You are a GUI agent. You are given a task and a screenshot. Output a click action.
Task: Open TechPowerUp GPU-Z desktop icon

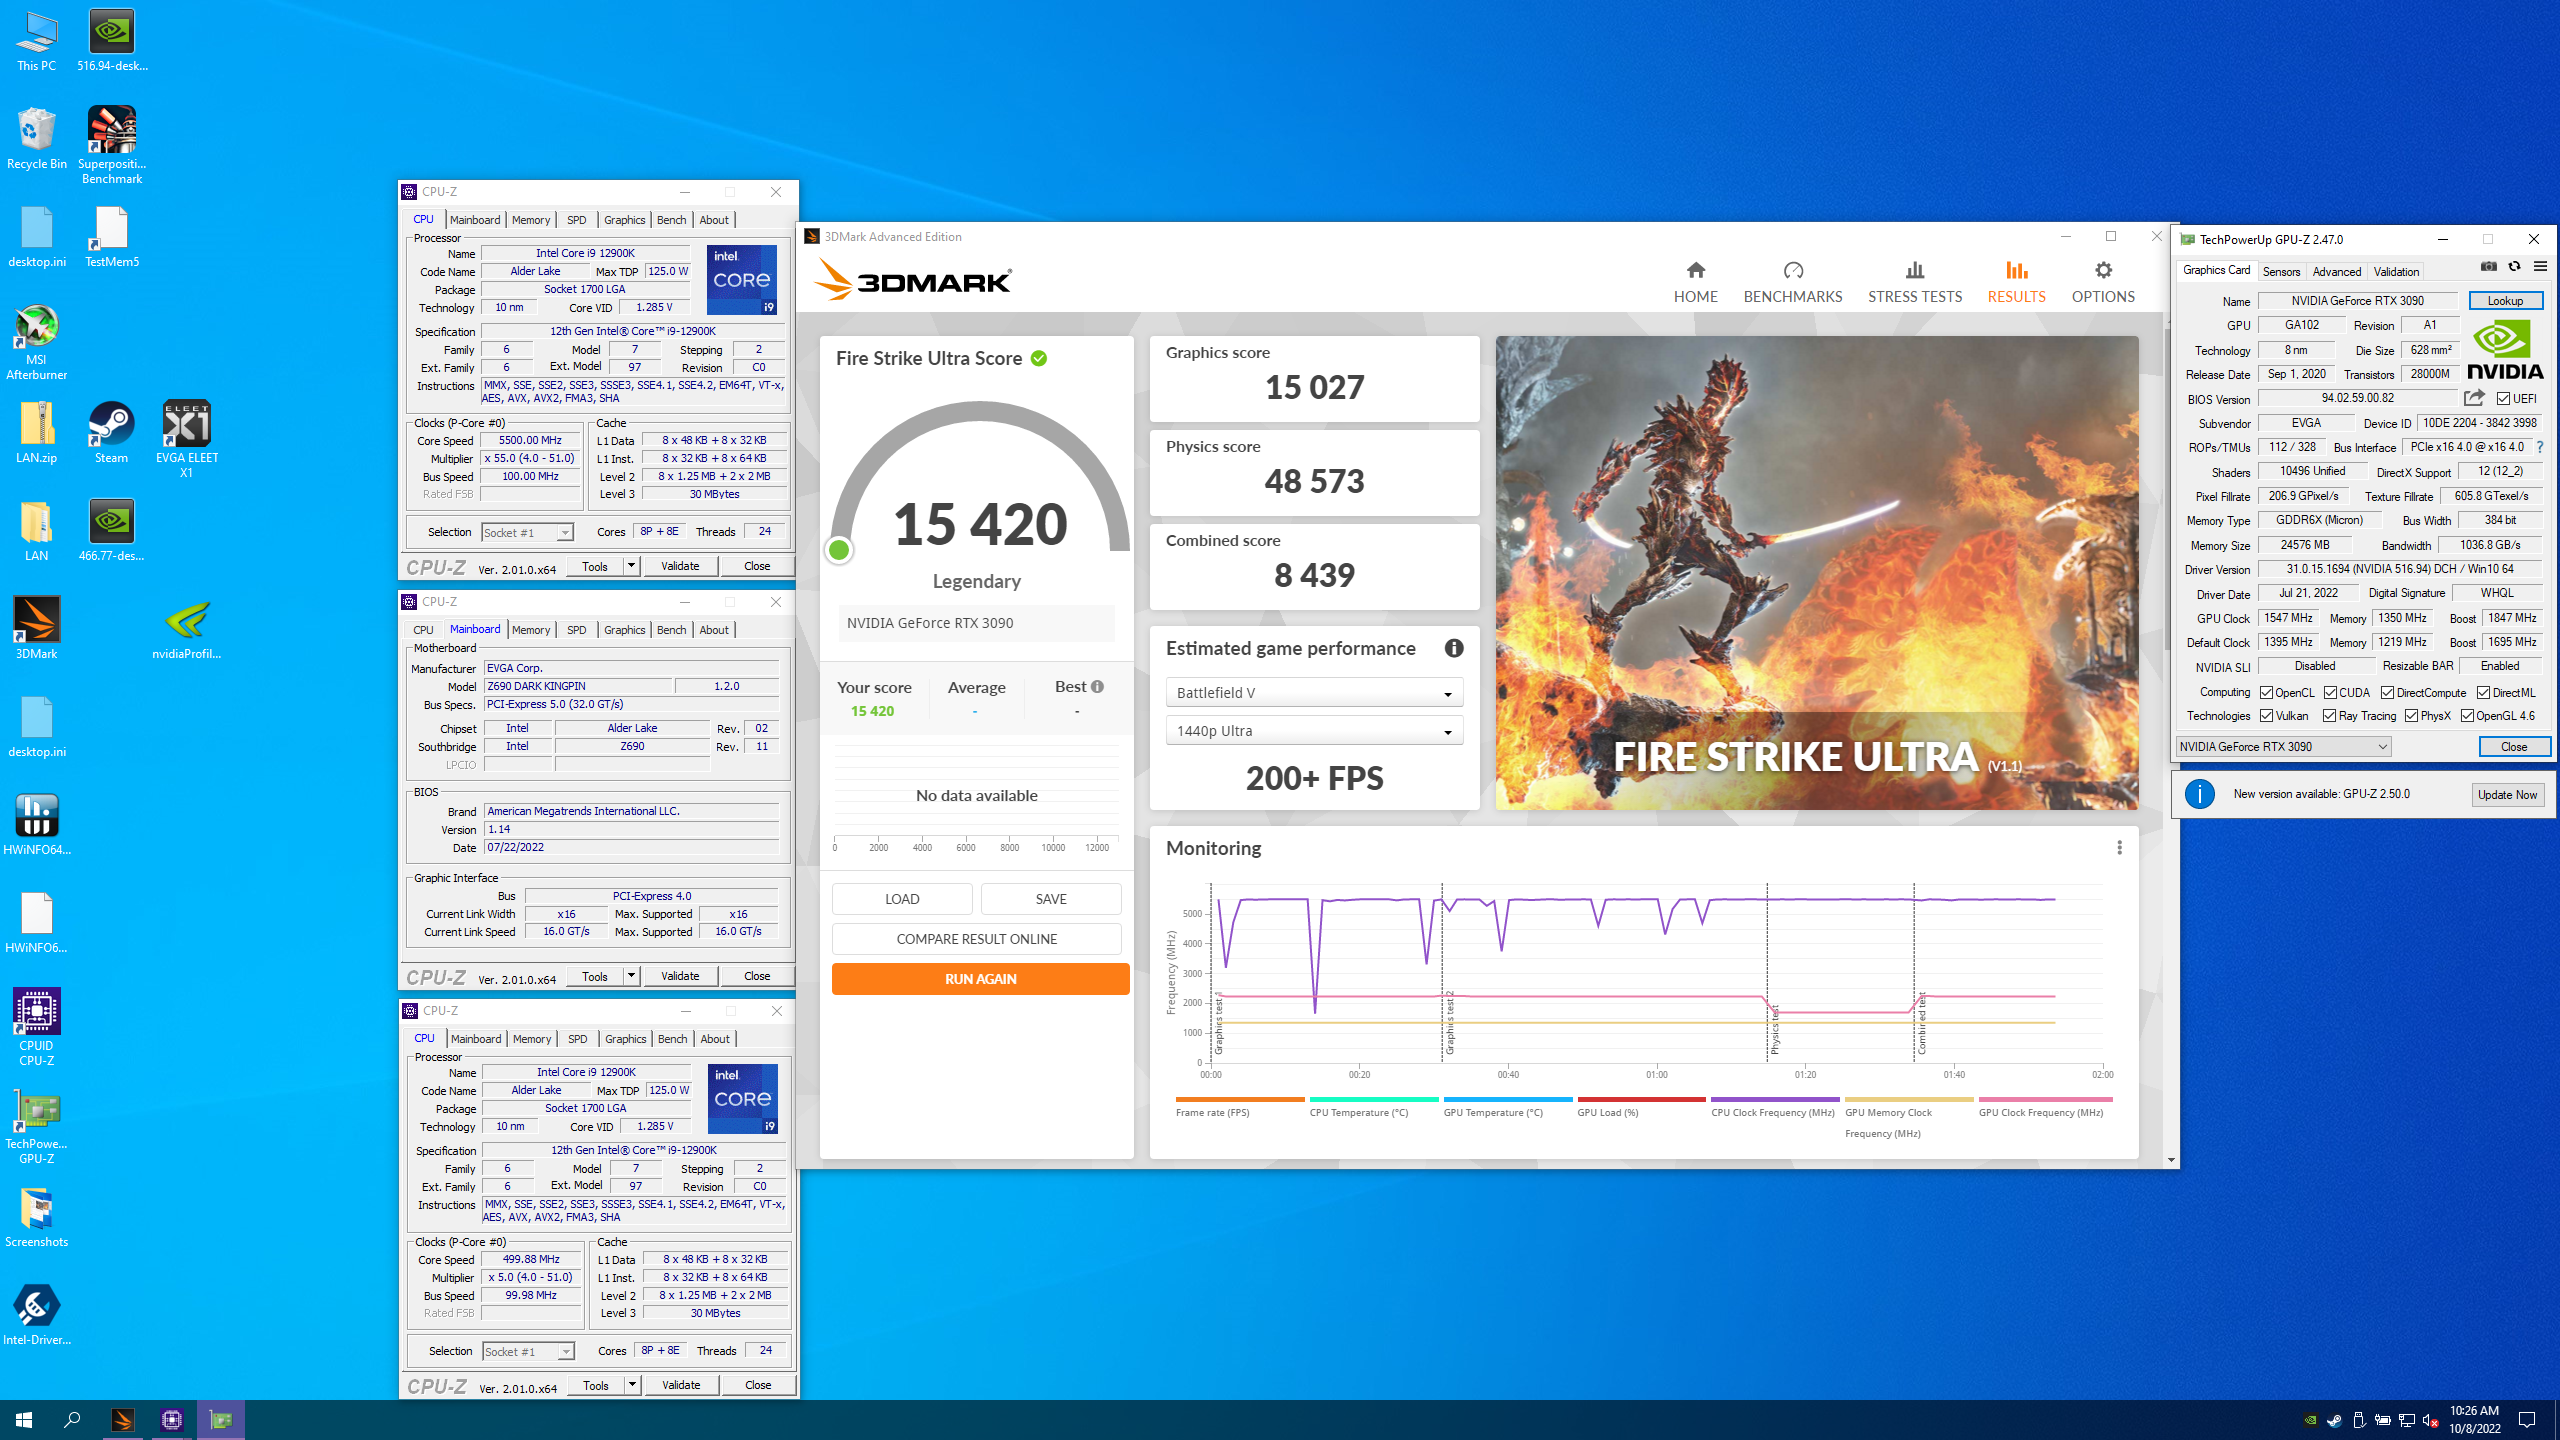37,1125
